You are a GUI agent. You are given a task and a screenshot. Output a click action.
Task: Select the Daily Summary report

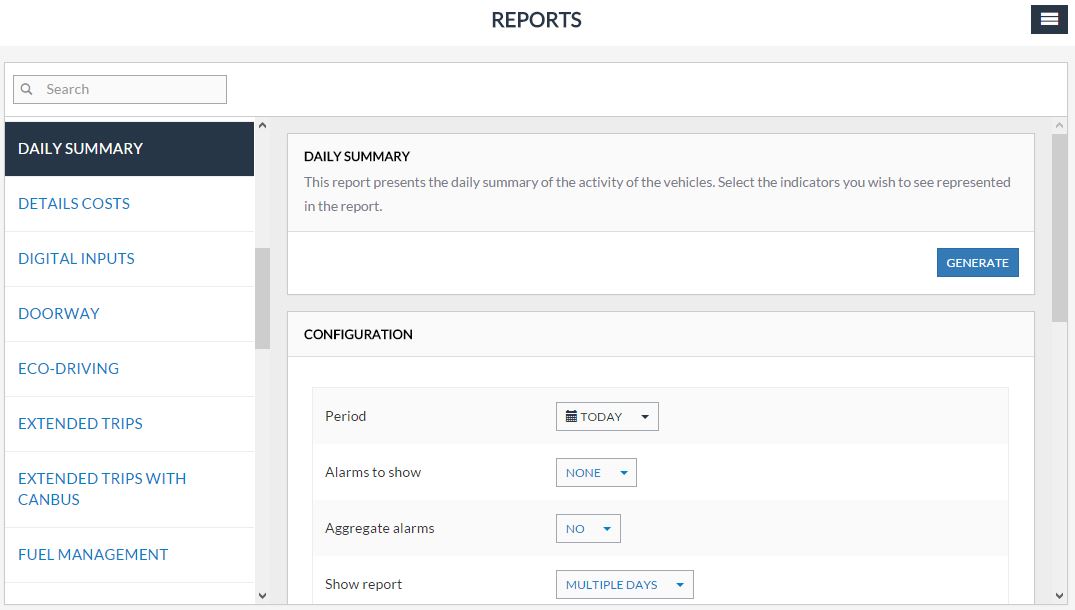click(x=80, y=149)
